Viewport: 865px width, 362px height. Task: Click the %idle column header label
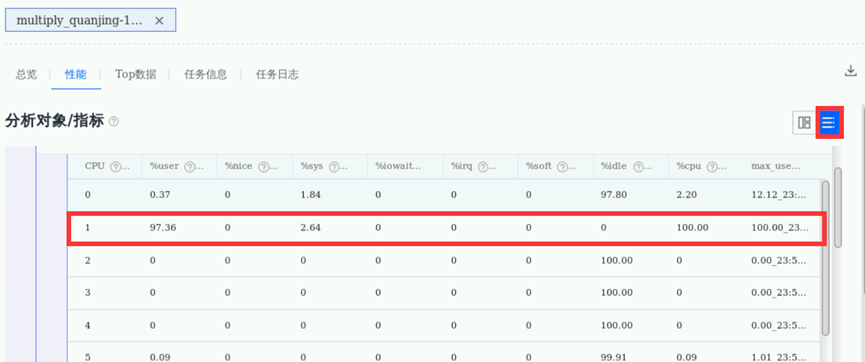pyautogui.click(x=613, y=166)
